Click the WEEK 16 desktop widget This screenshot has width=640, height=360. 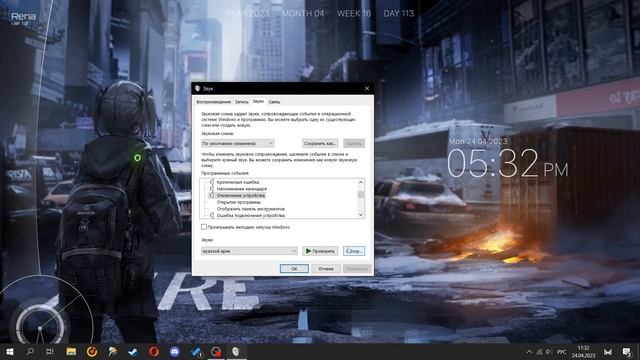[x=354, y=13]
